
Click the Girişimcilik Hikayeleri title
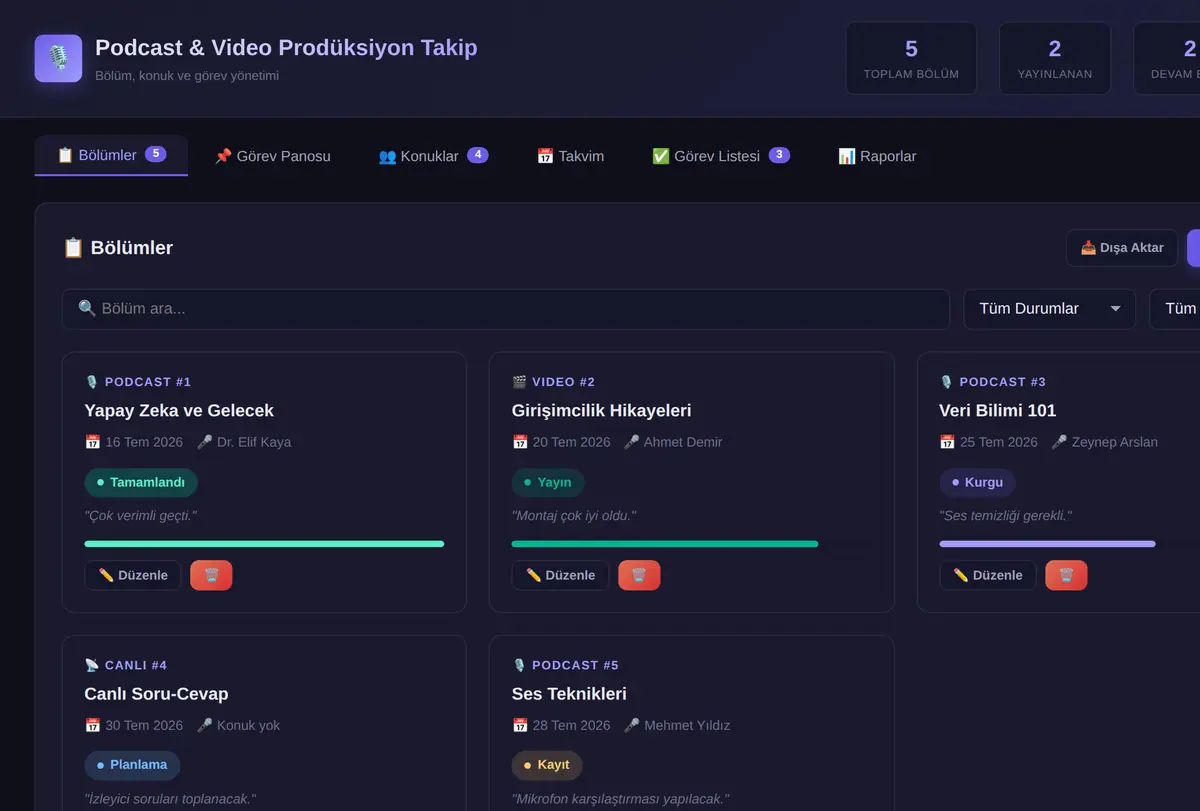[x=602, y=411]
